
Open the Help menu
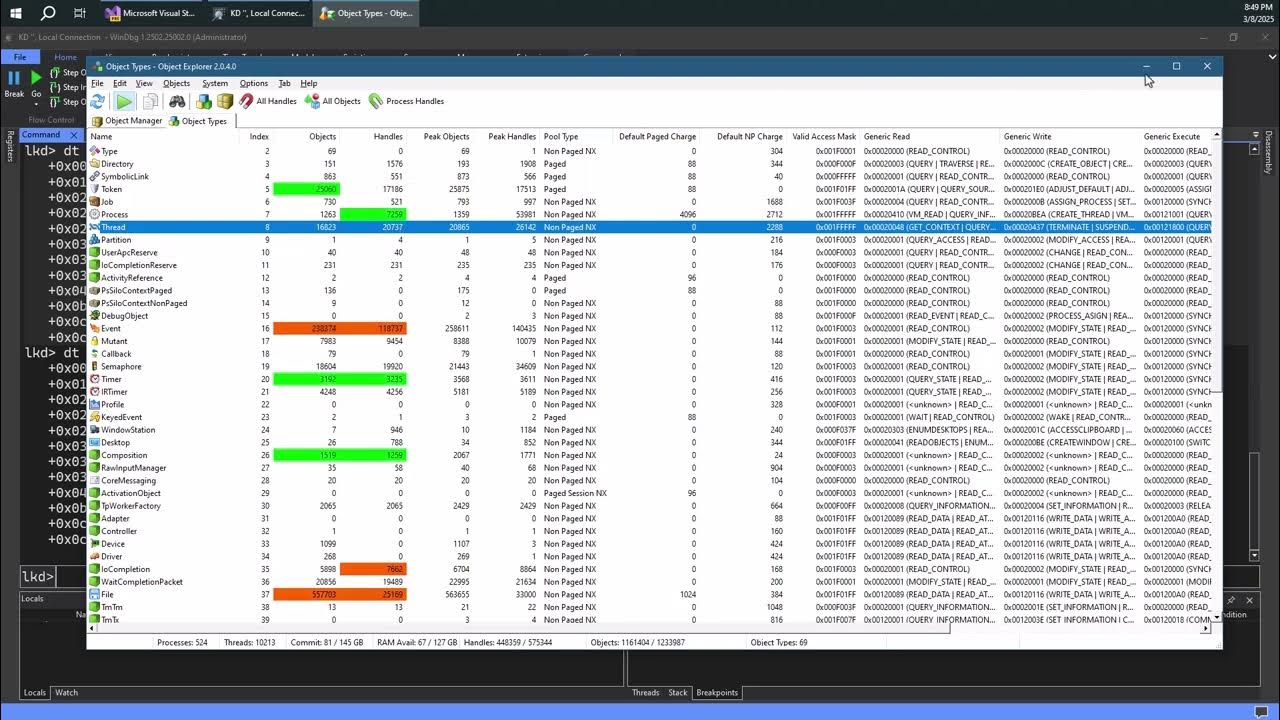pos(309,83)
